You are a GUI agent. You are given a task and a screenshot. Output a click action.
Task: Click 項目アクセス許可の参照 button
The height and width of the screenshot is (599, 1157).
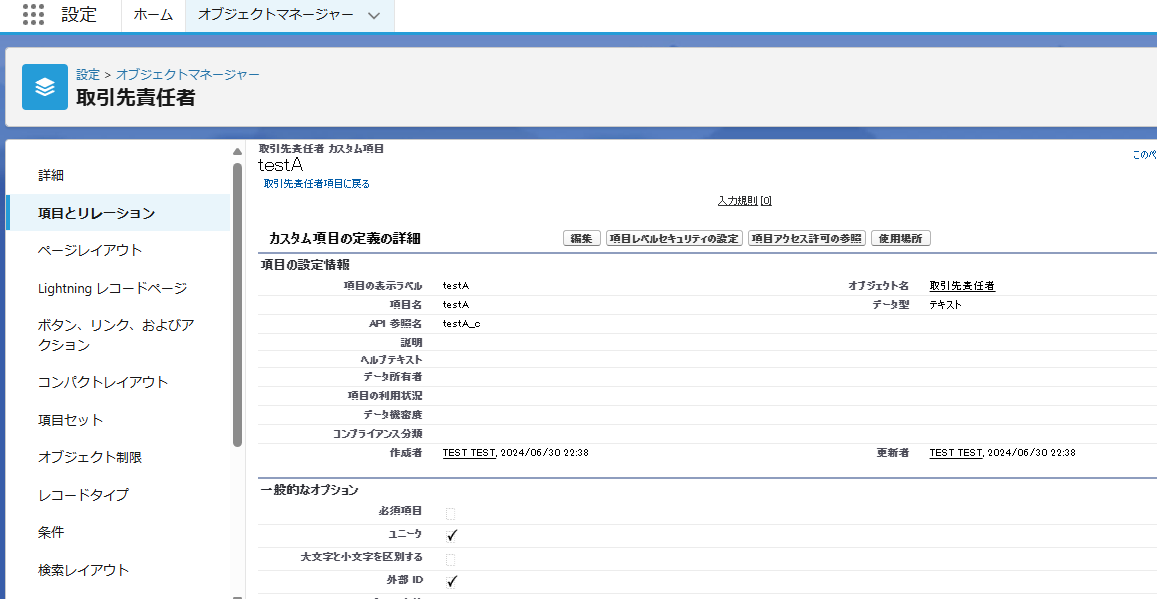pyautogui.click(x=807, y=238)
